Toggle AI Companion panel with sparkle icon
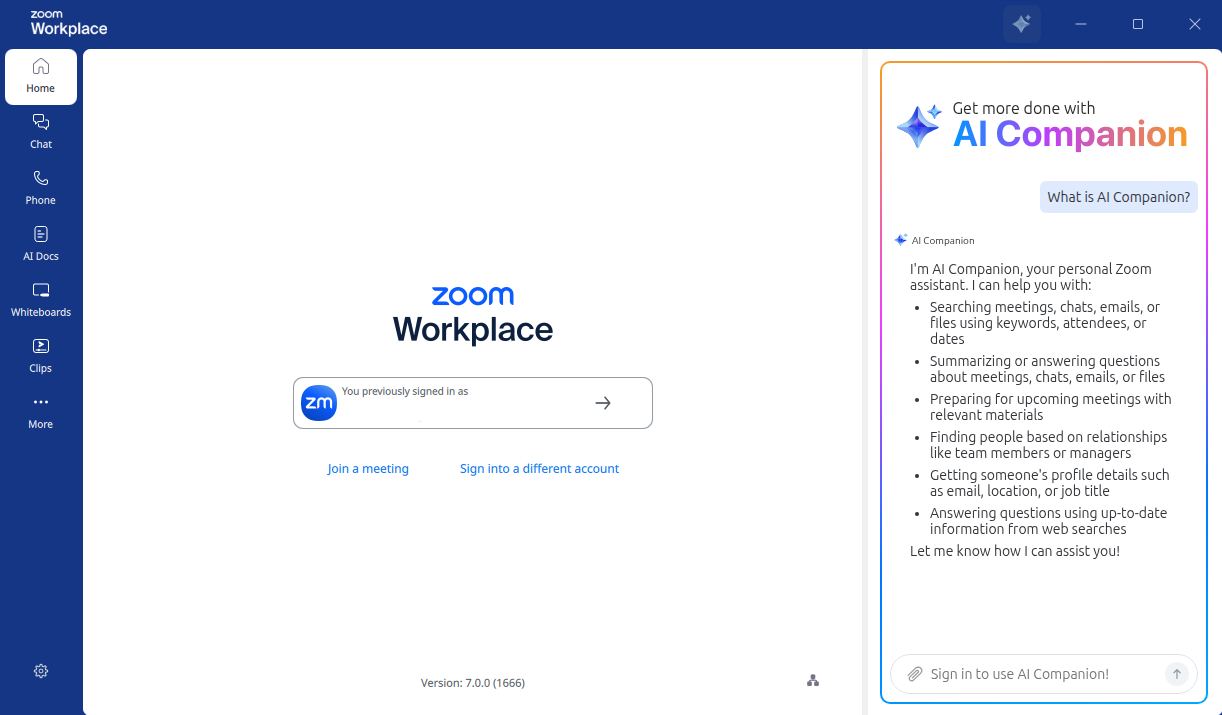Viewport: 1222px width, 715px height. (1021, 24)
